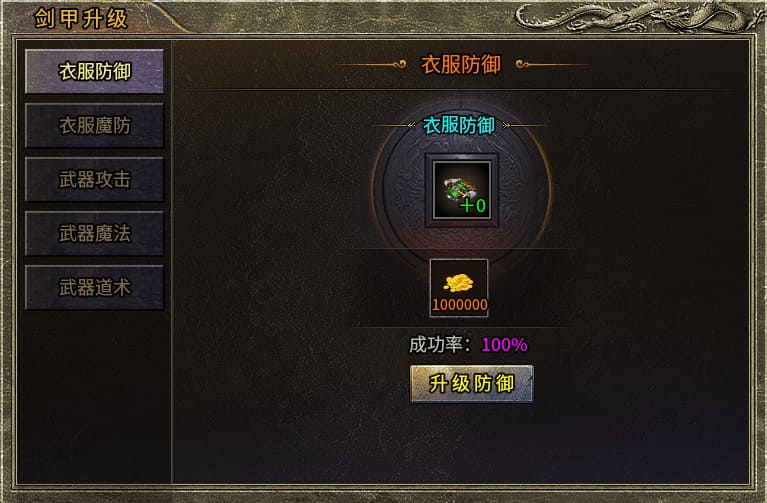Click right scroll ornament beside orange heading
This screenshot has height=503, width=767.
[522, 64]
